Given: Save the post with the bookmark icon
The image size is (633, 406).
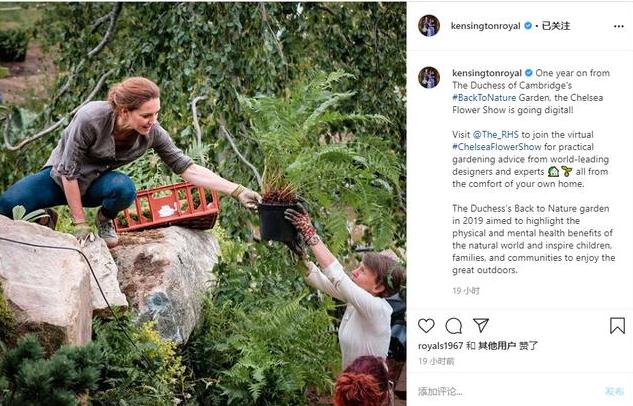Looking at the screenshot, I should coord(617,326).
